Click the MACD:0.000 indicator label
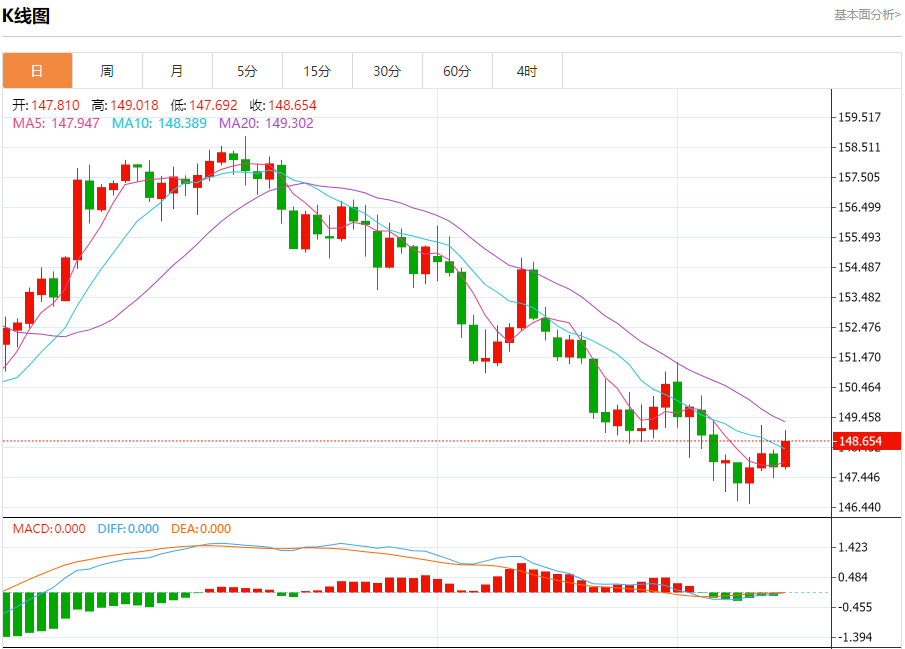 49,528
